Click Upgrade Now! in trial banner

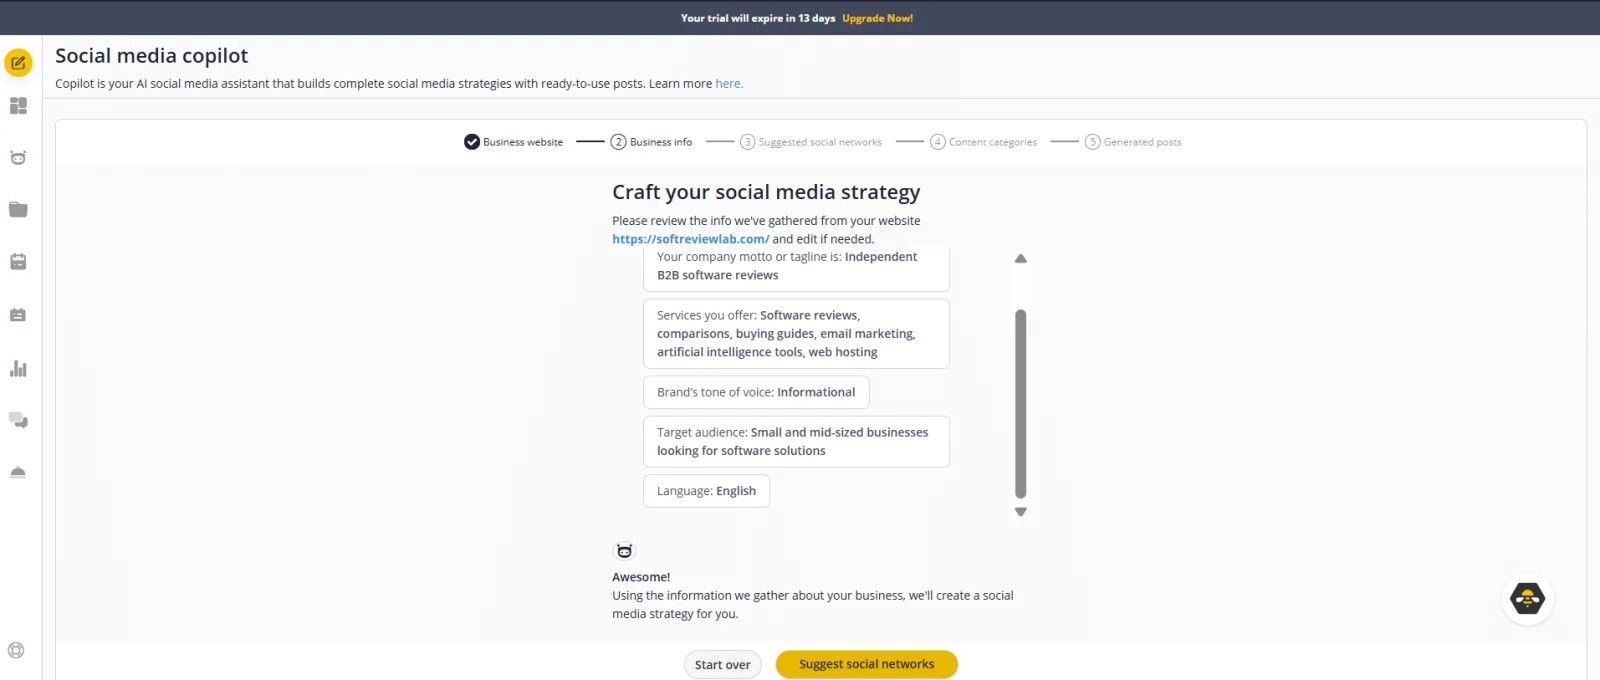point(877,18)
